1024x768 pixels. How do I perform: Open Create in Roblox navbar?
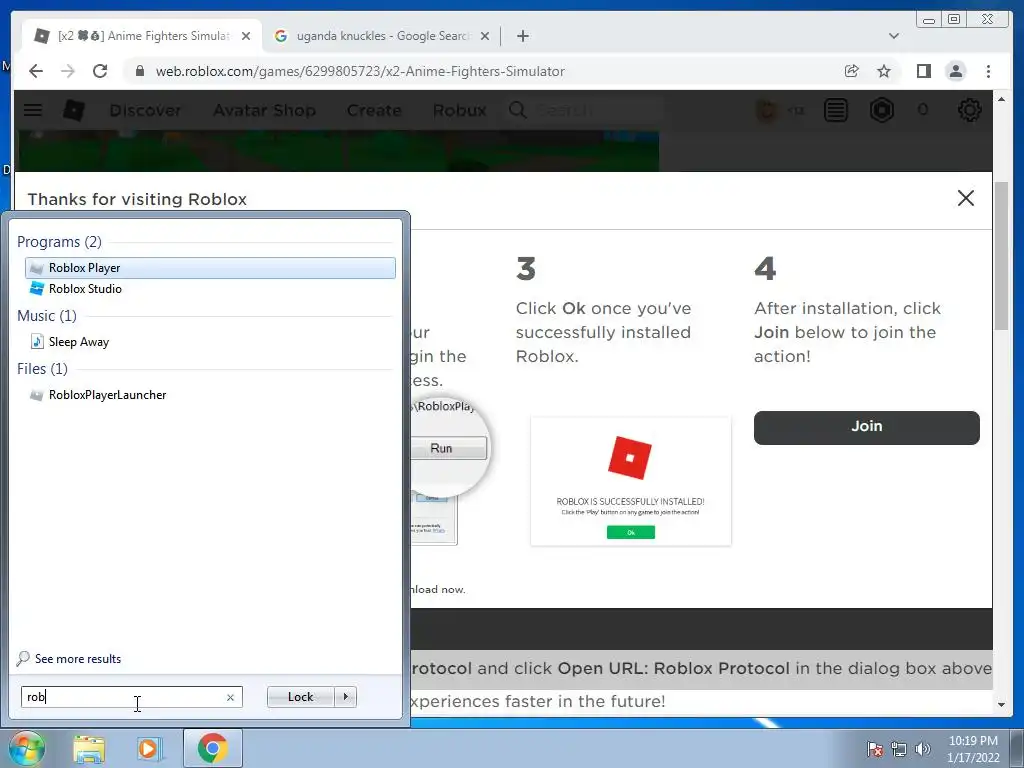(374, 110)
